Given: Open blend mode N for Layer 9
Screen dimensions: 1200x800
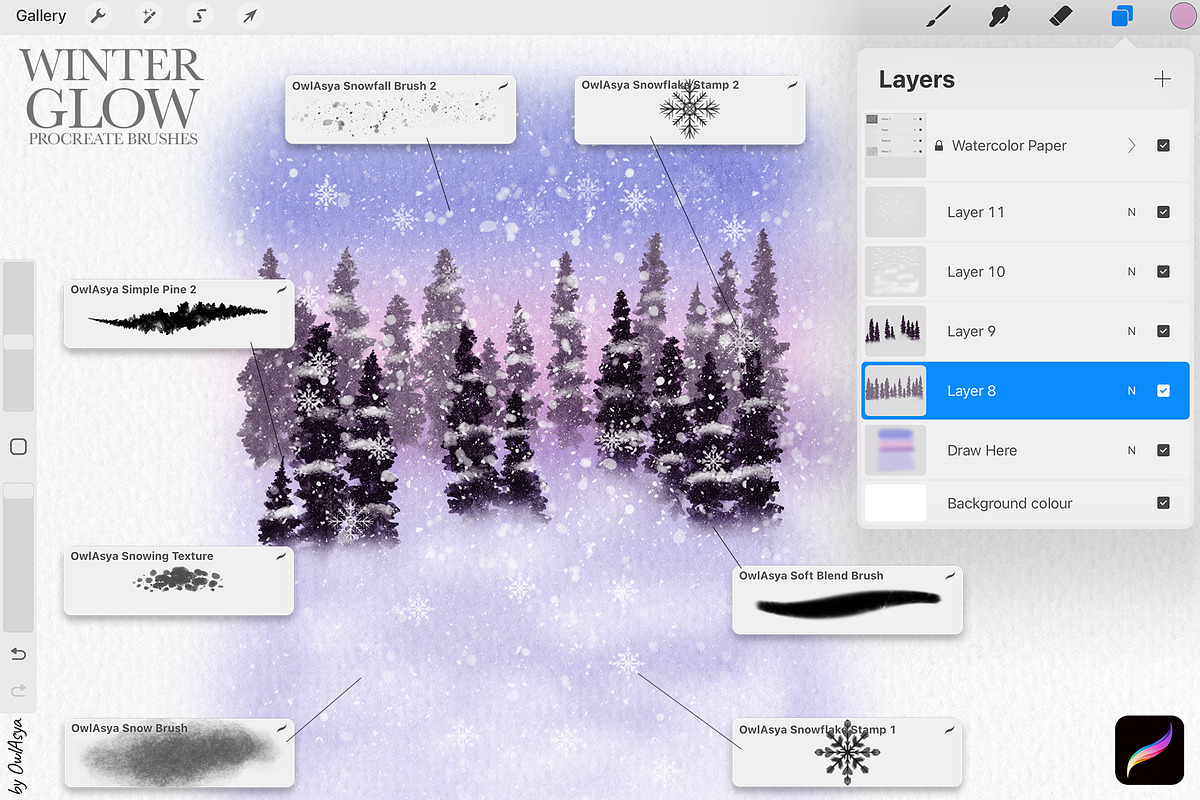Looking at the screenshot, I should 1132,331.
